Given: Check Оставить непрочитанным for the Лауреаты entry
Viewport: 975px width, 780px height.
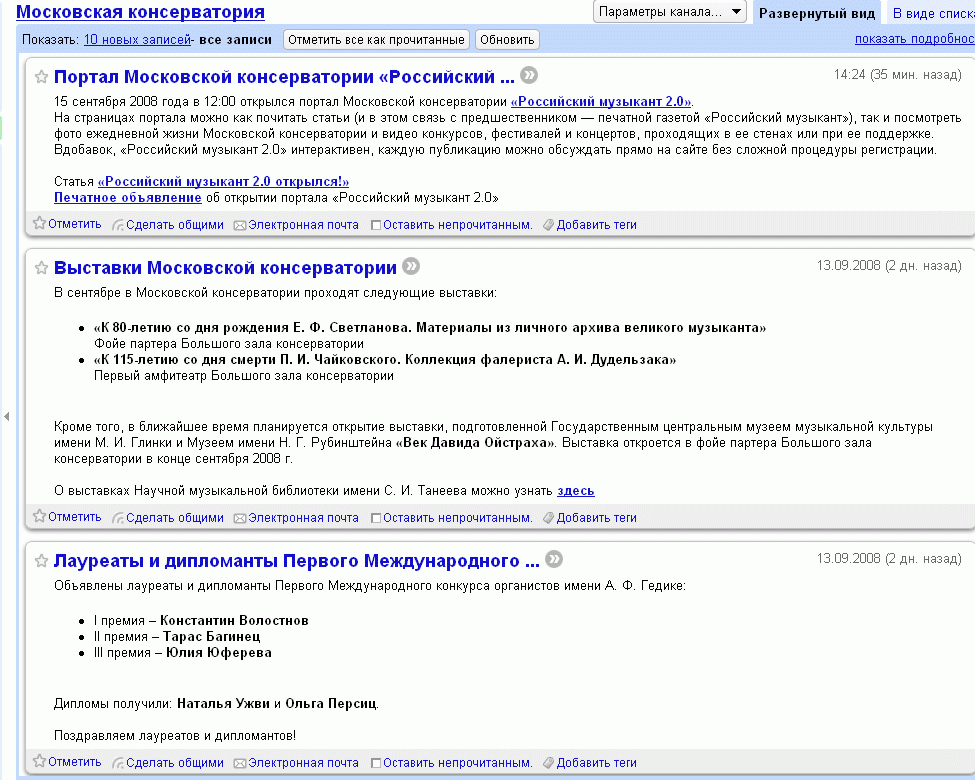Looking at the screenshot, I should tap(376, 764).
